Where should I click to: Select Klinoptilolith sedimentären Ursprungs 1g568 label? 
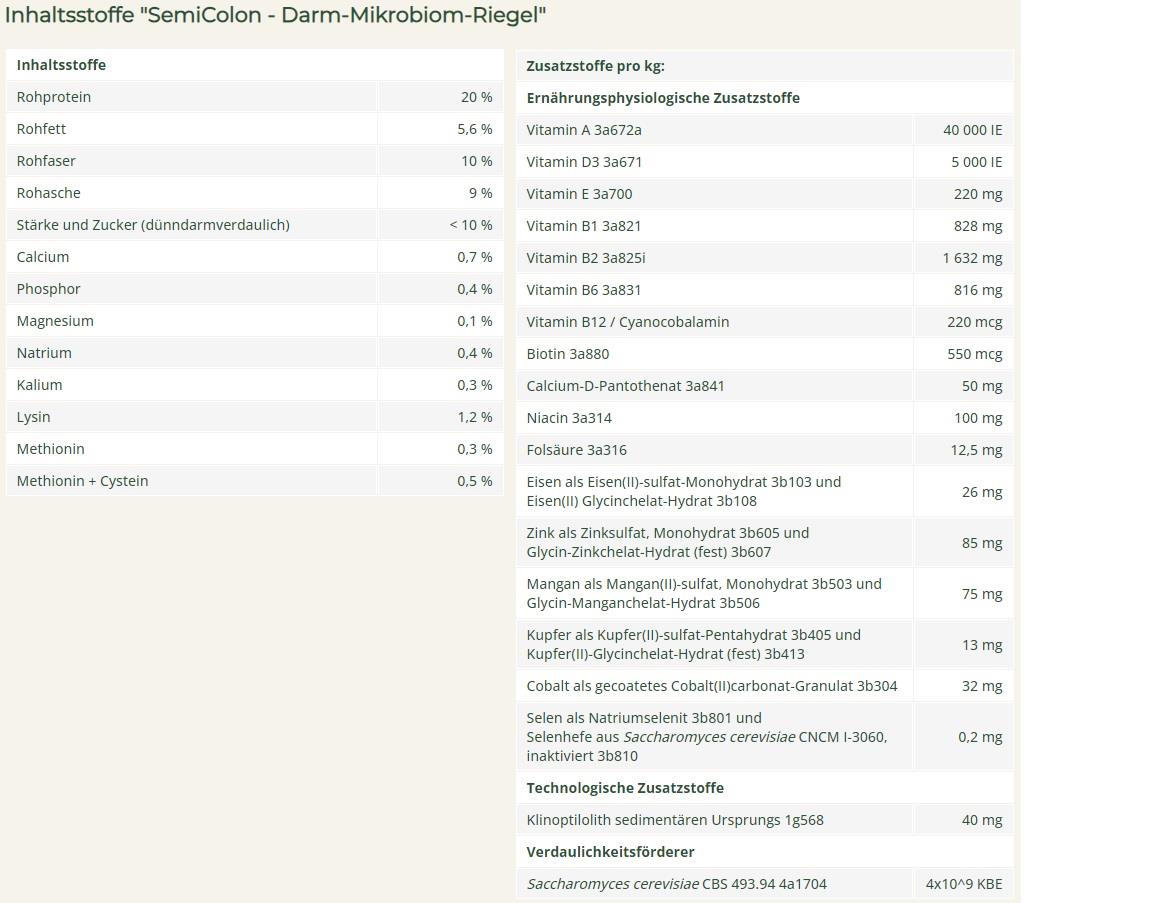[x=674, y=820]
